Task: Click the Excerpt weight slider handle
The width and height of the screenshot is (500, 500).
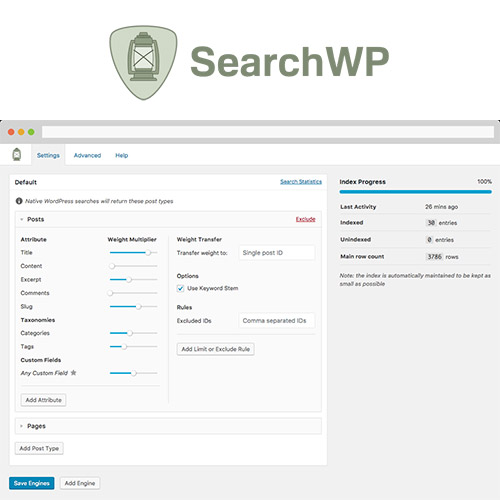Action: pyautogui.click(x=129, y=280)
